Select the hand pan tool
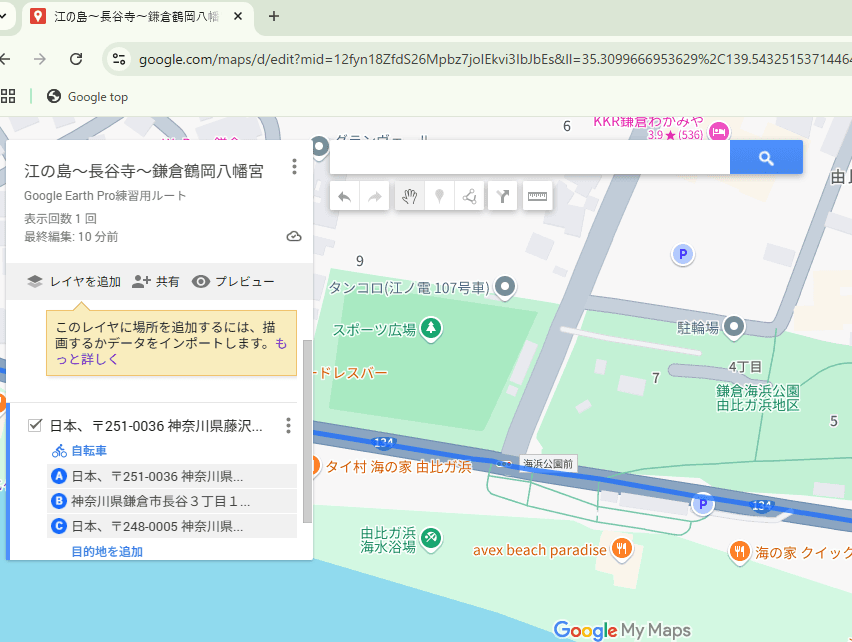The image size is (852, 642). pyautogui.click(x=408, y=197)
